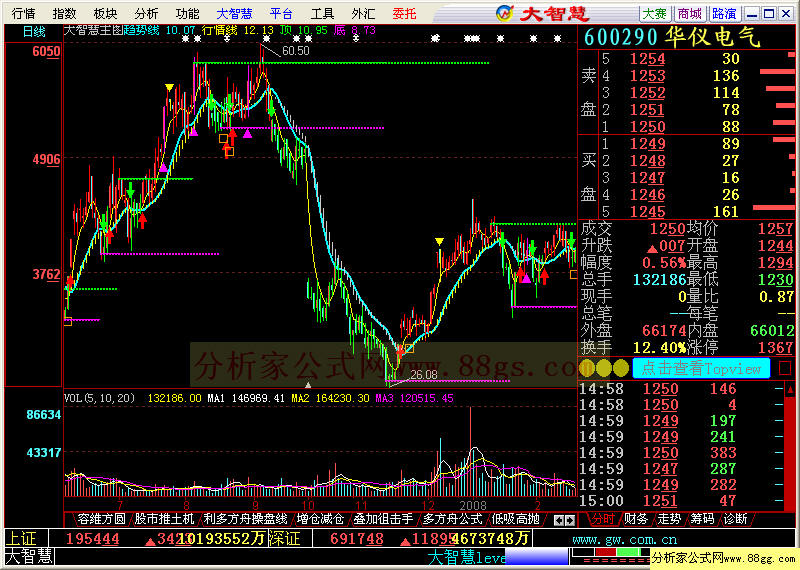Close the 大智慧 window
The width and height of the screenshot is (800, 570).
(x=786, y=14)
